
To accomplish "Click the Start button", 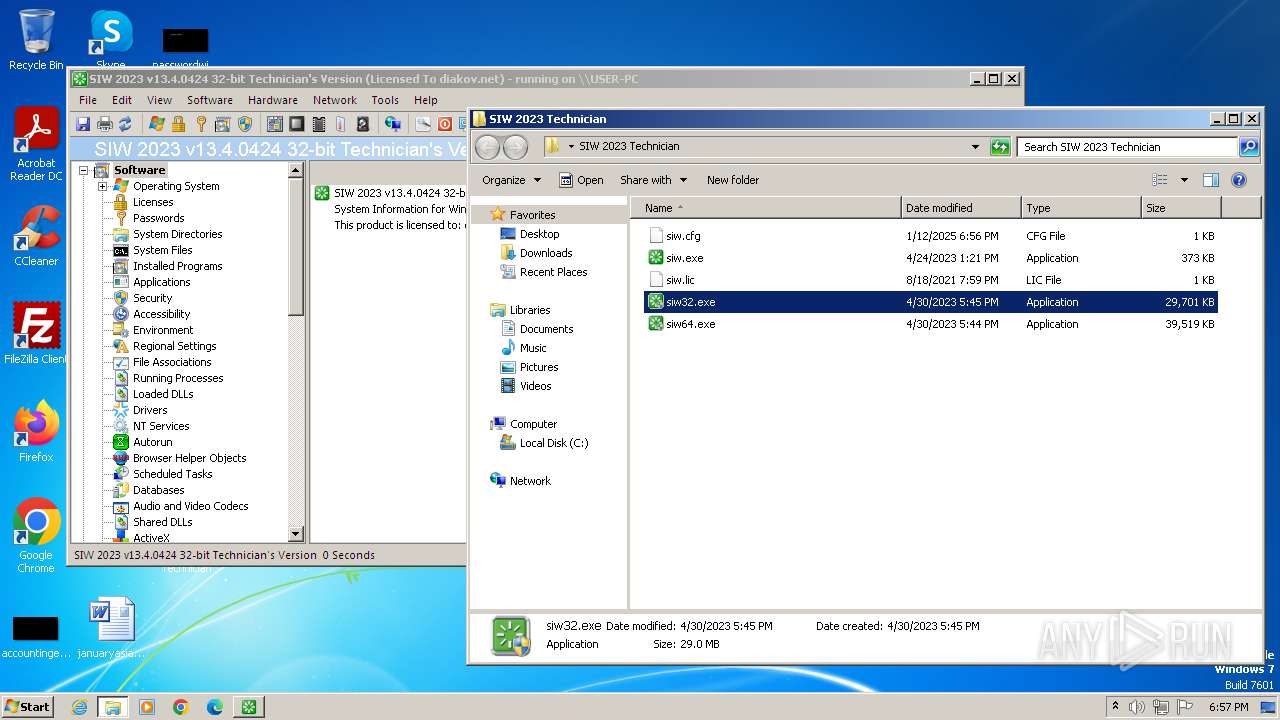I will 28,707.
